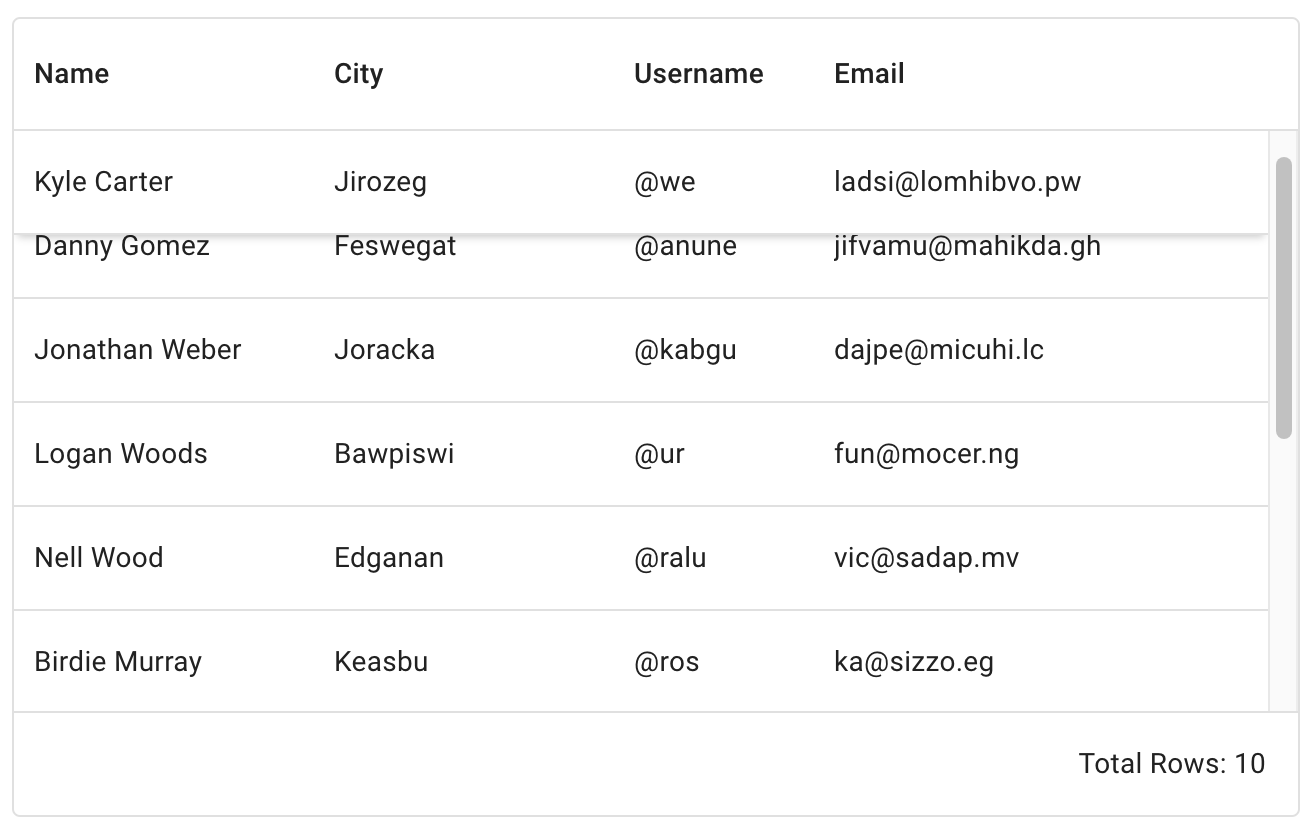Select the Keasbu city cell

coord(381,662)
